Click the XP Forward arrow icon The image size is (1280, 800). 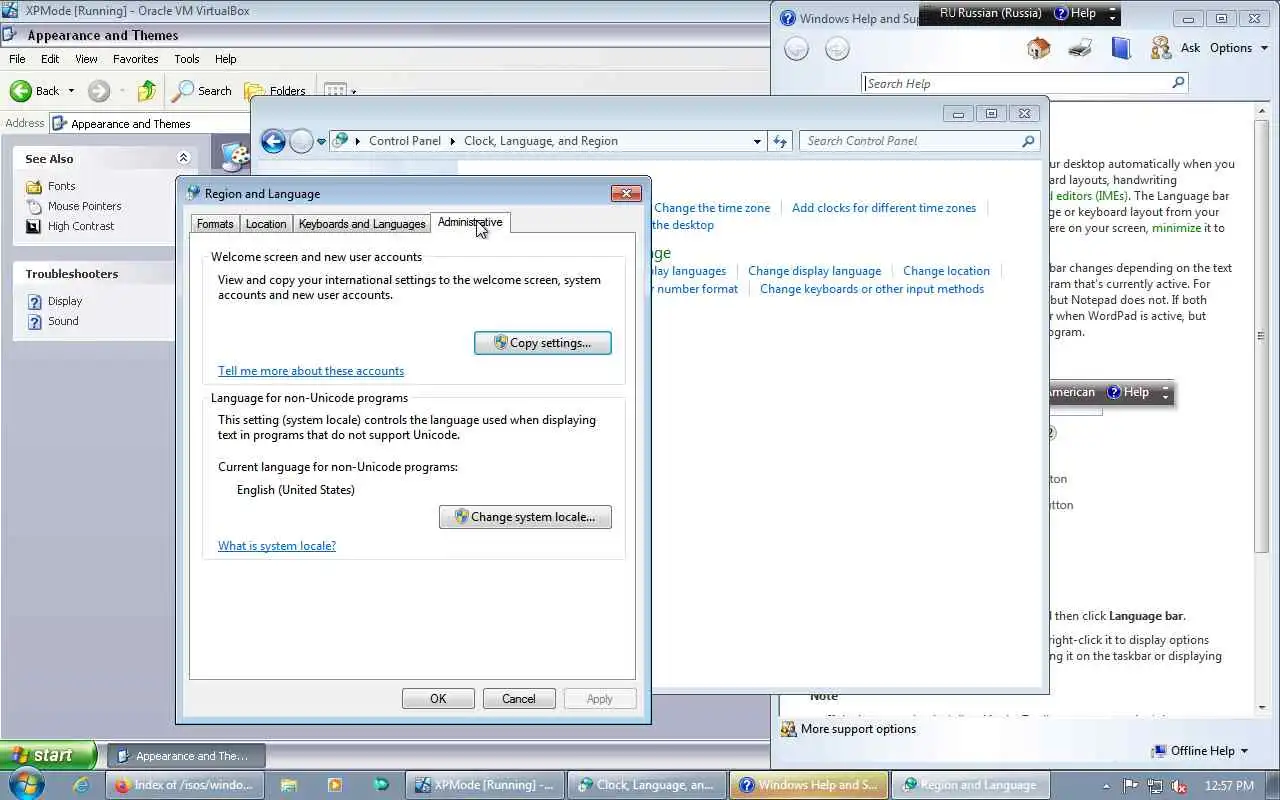(98, 91)
